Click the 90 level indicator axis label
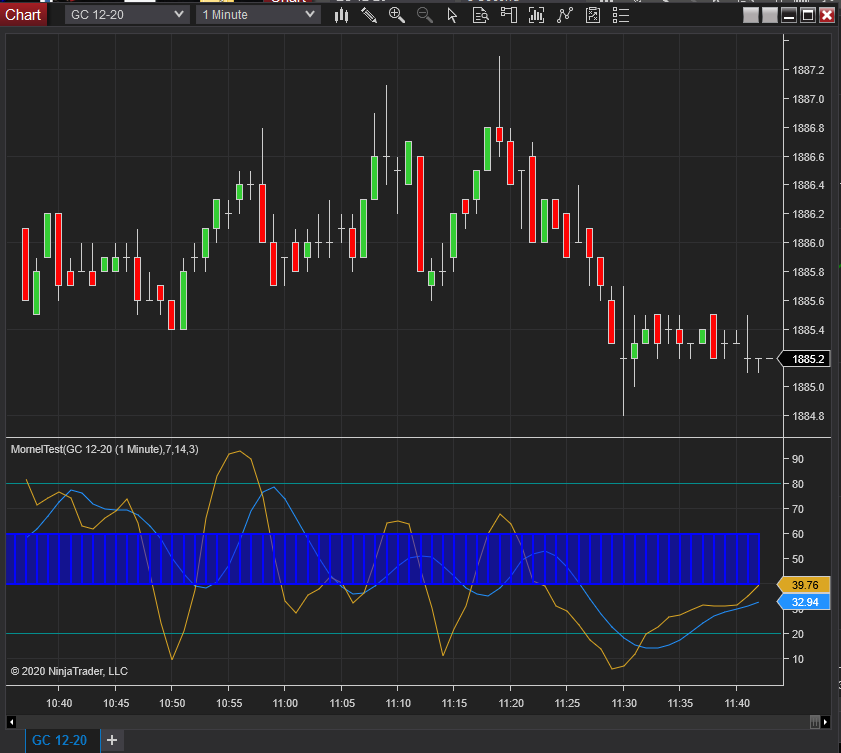 [x=798, y=459]
